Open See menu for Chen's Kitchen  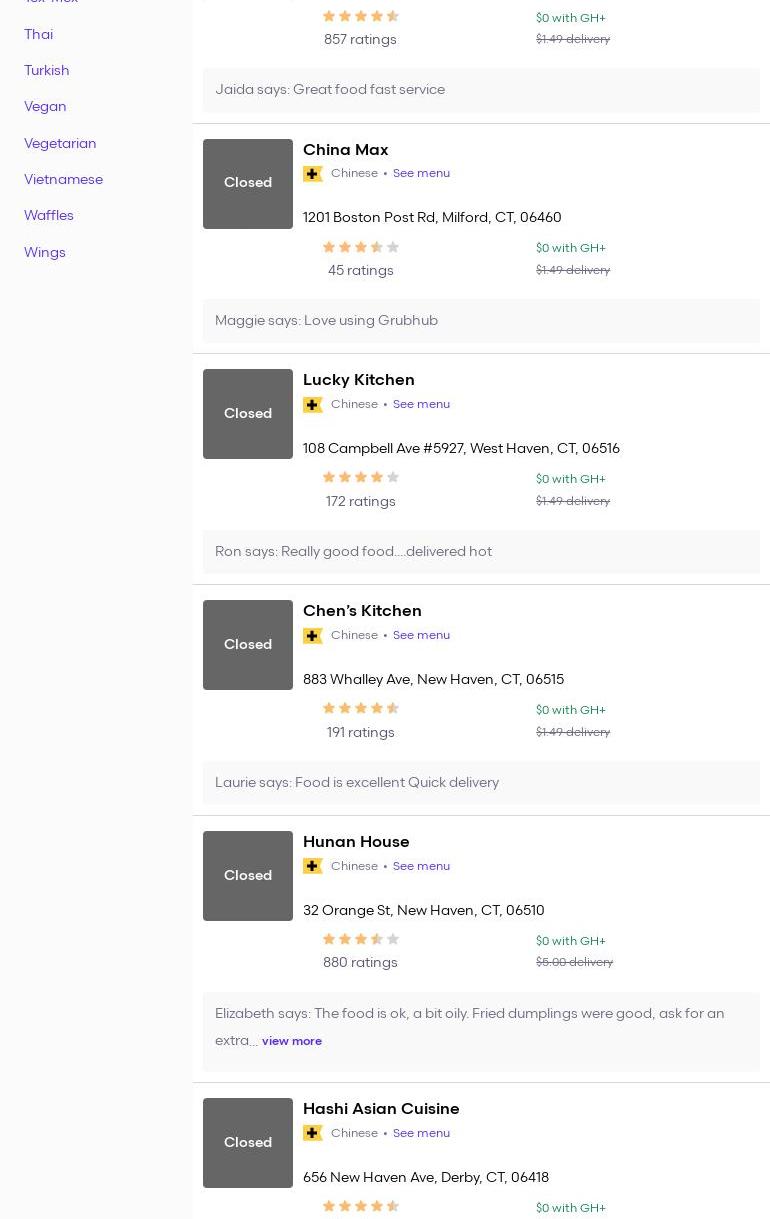421,635
